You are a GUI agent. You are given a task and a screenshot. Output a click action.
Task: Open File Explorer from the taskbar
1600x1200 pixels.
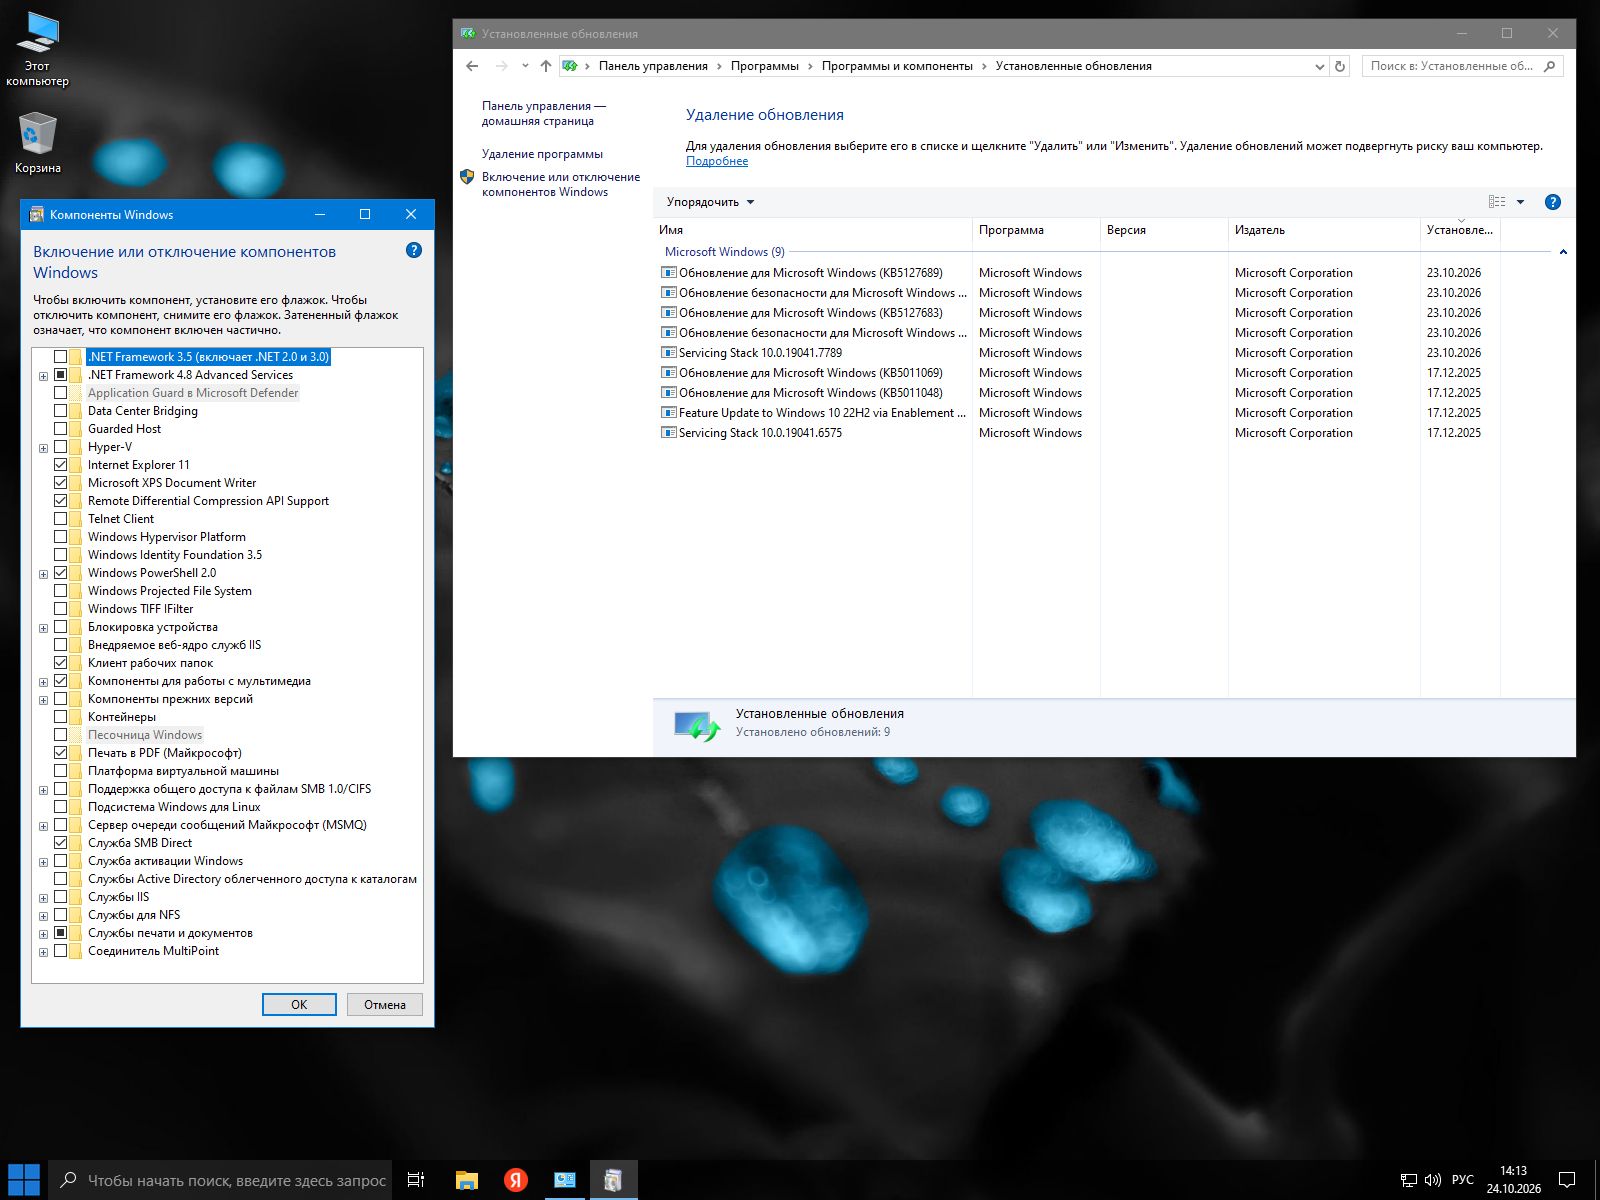(467, 1180)
